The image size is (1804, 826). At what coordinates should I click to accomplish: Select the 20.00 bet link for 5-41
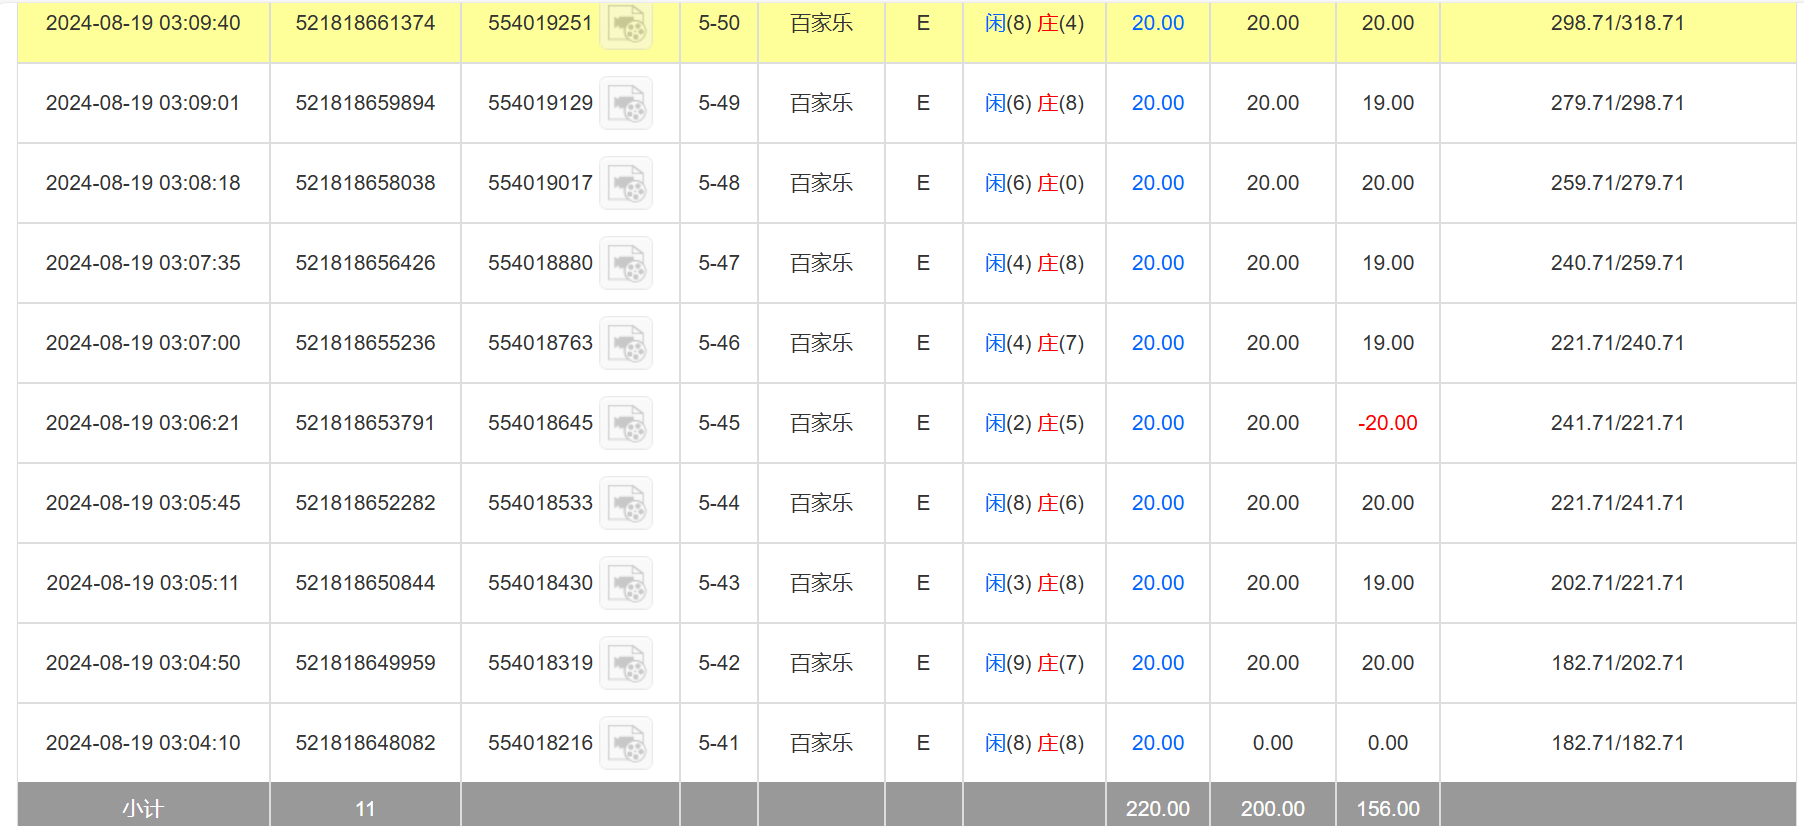(1157, 743)
